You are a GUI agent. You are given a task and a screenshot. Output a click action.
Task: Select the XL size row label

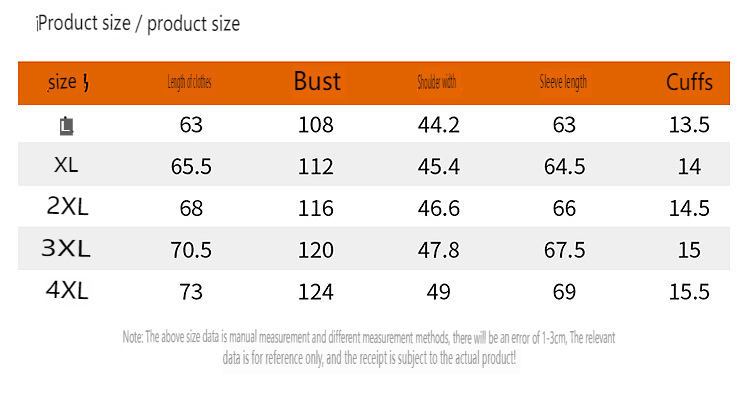coord(67,164)
